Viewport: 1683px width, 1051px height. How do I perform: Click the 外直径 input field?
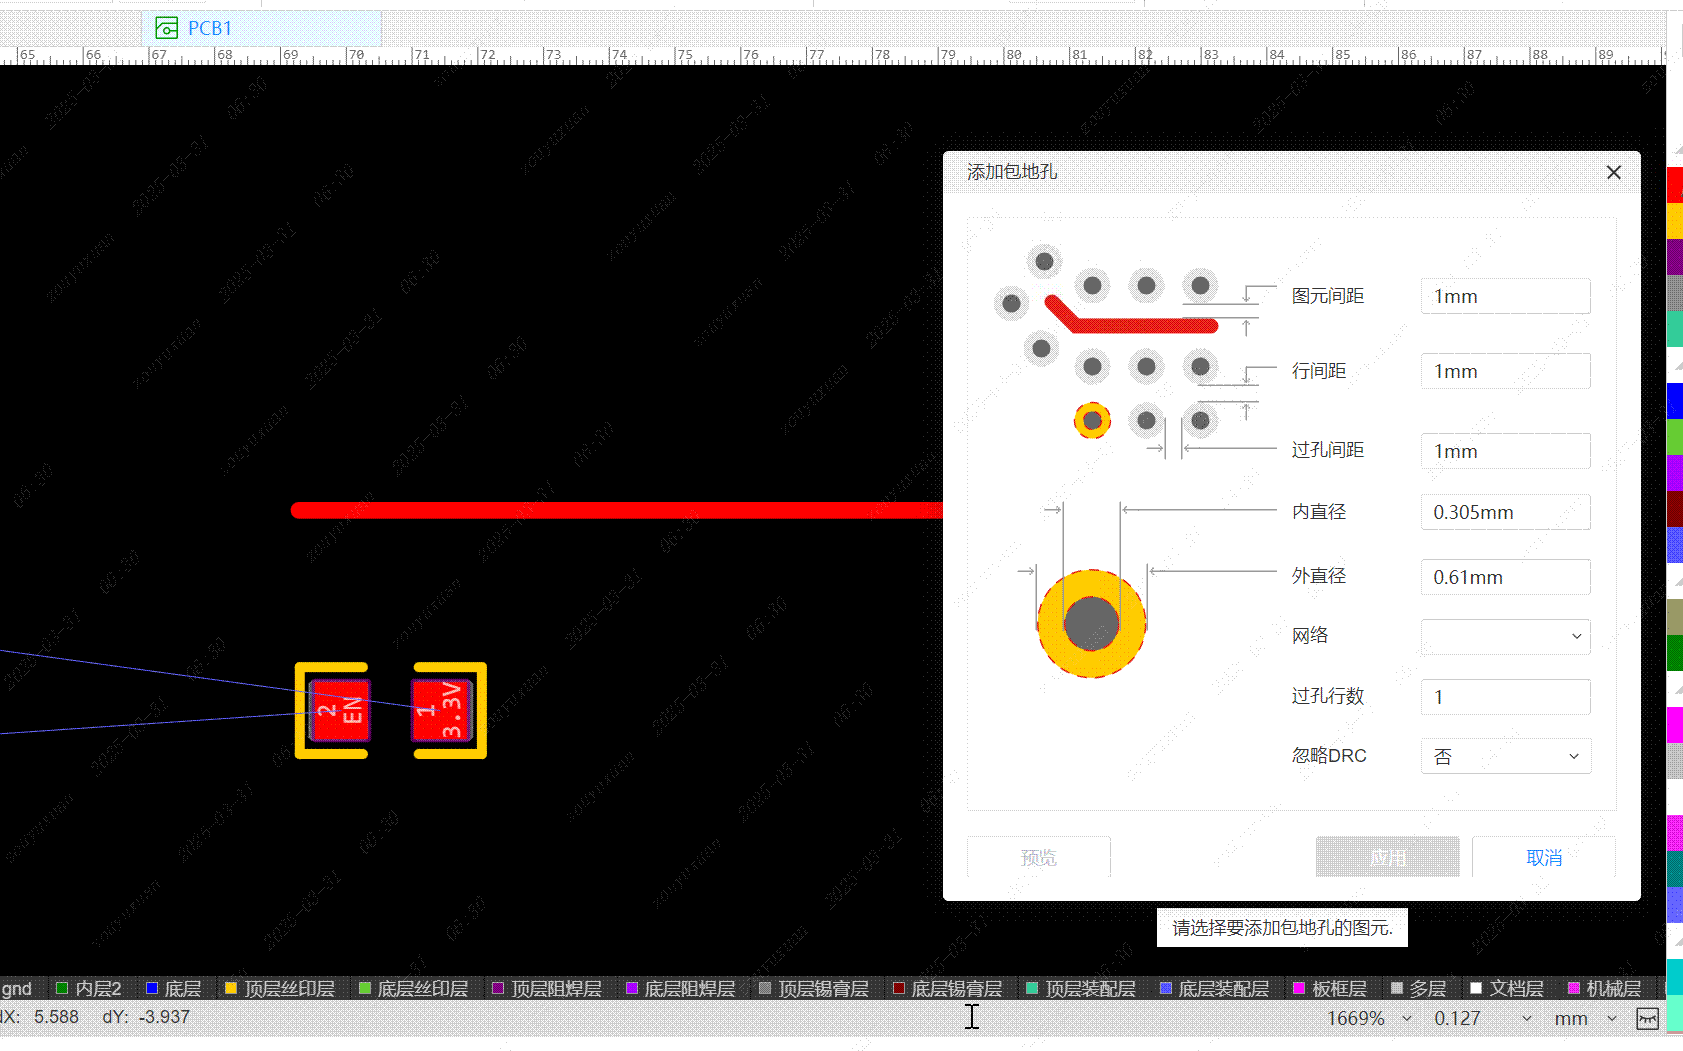1505,577
